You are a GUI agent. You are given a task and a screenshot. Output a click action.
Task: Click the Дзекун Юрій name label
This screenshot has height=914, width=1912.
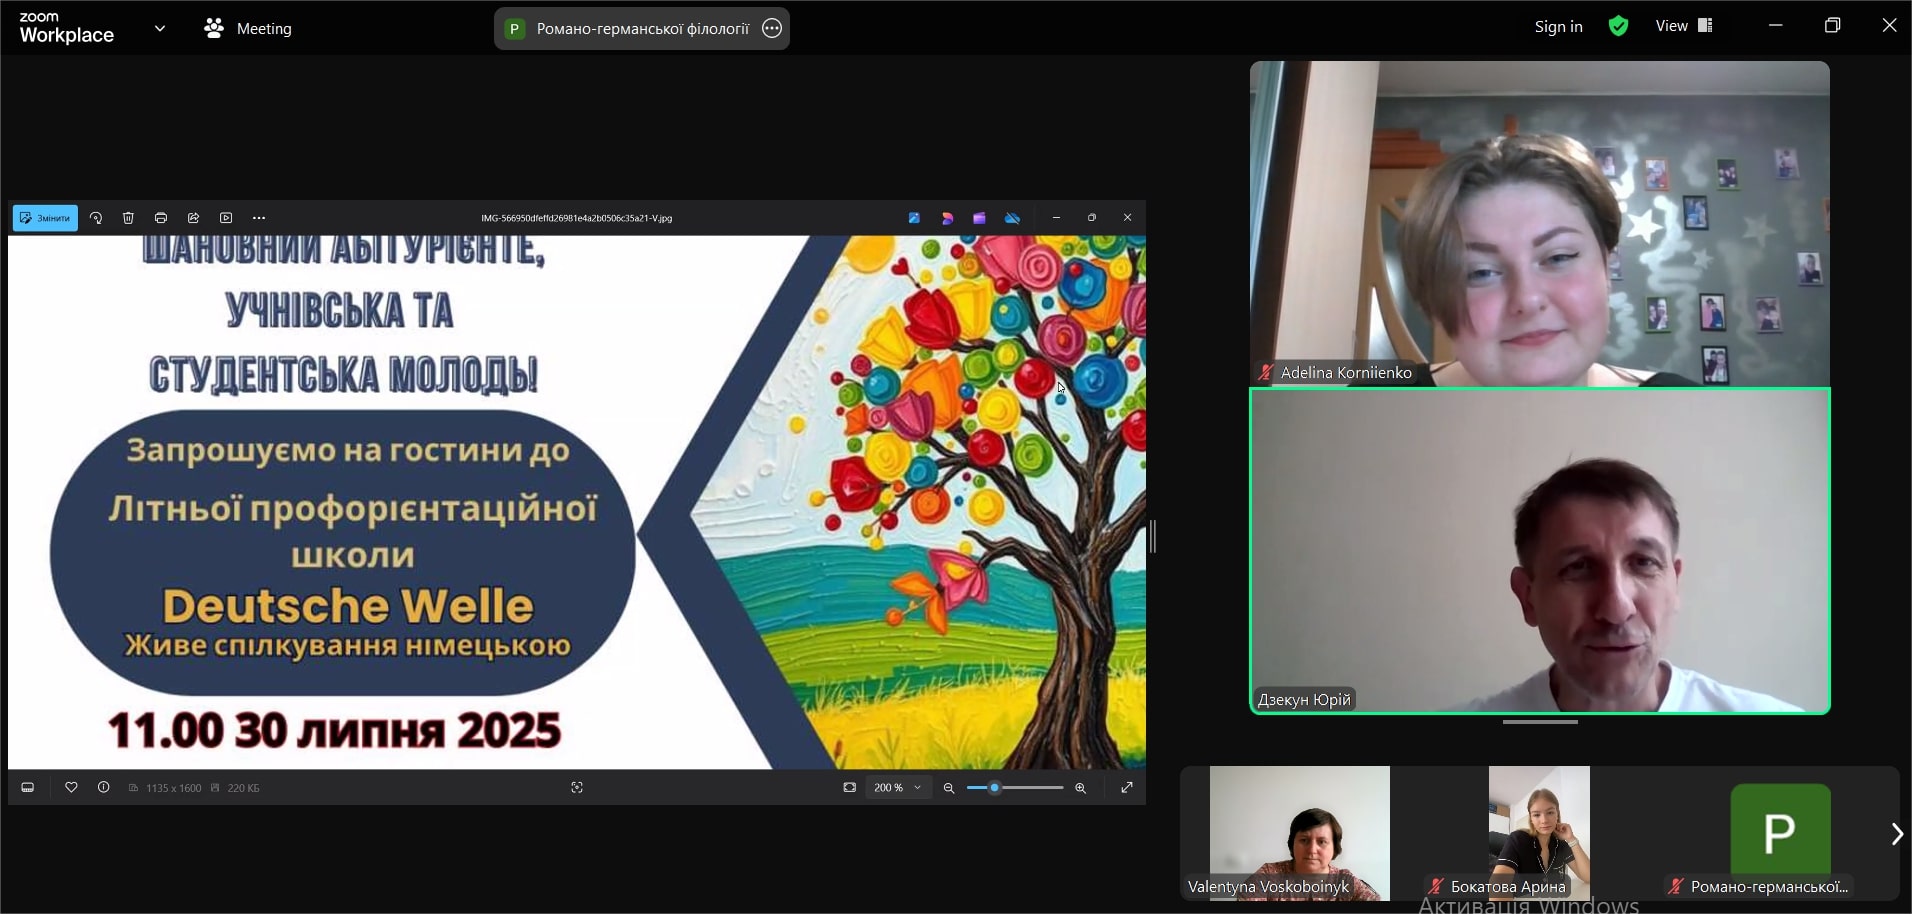1304,699
